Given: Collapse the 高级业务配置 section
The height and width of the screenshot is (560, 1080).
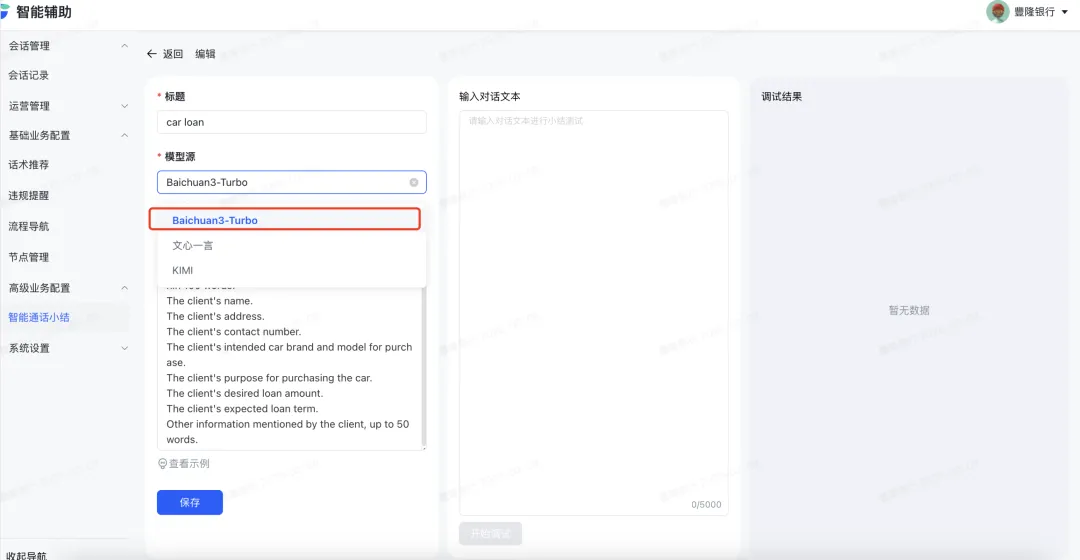Looking at the screenshot, I should tap(124, 288).
